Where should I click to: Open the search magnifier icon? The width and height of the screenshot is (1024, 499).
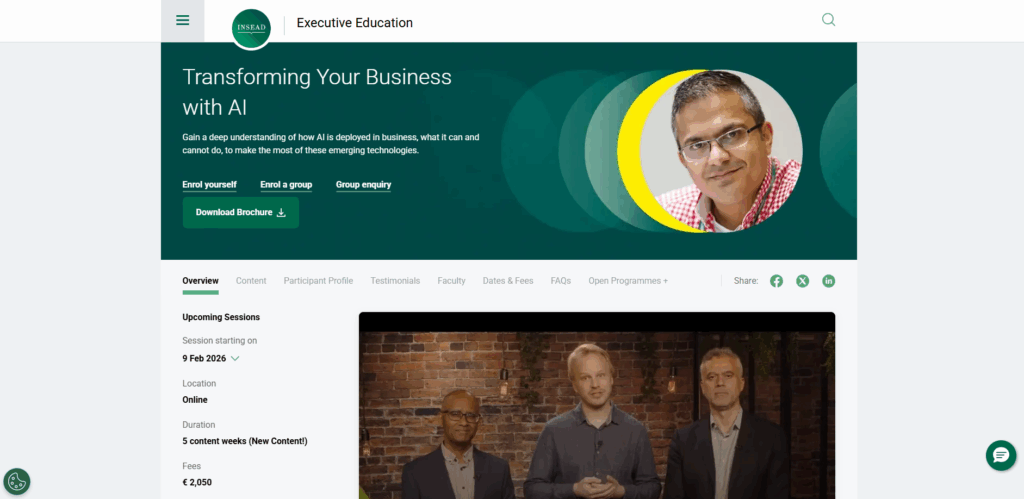828,20
